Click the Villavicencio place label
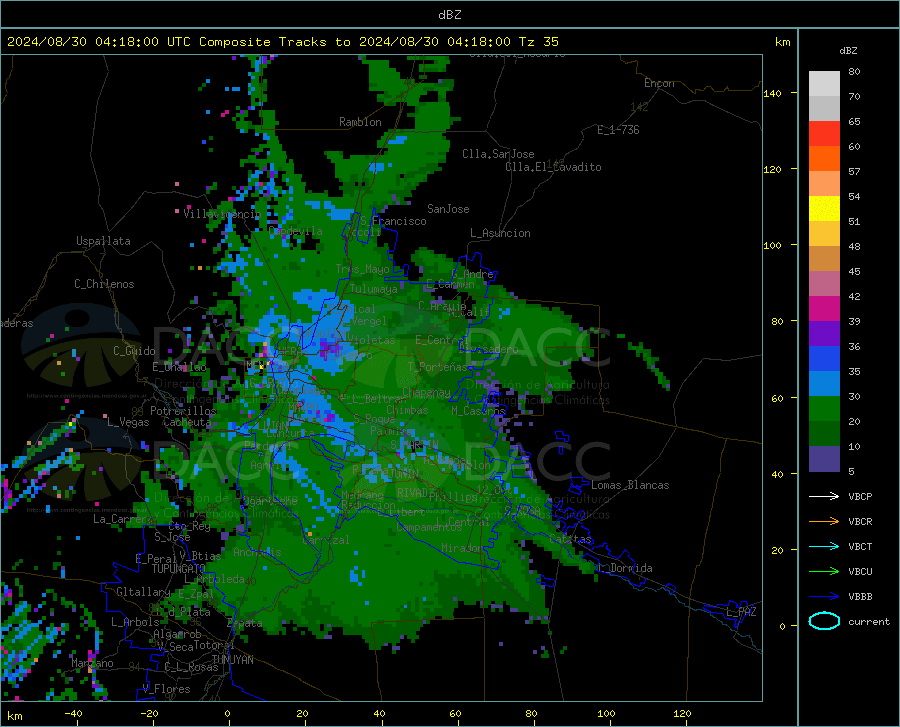 coord(222,214)
